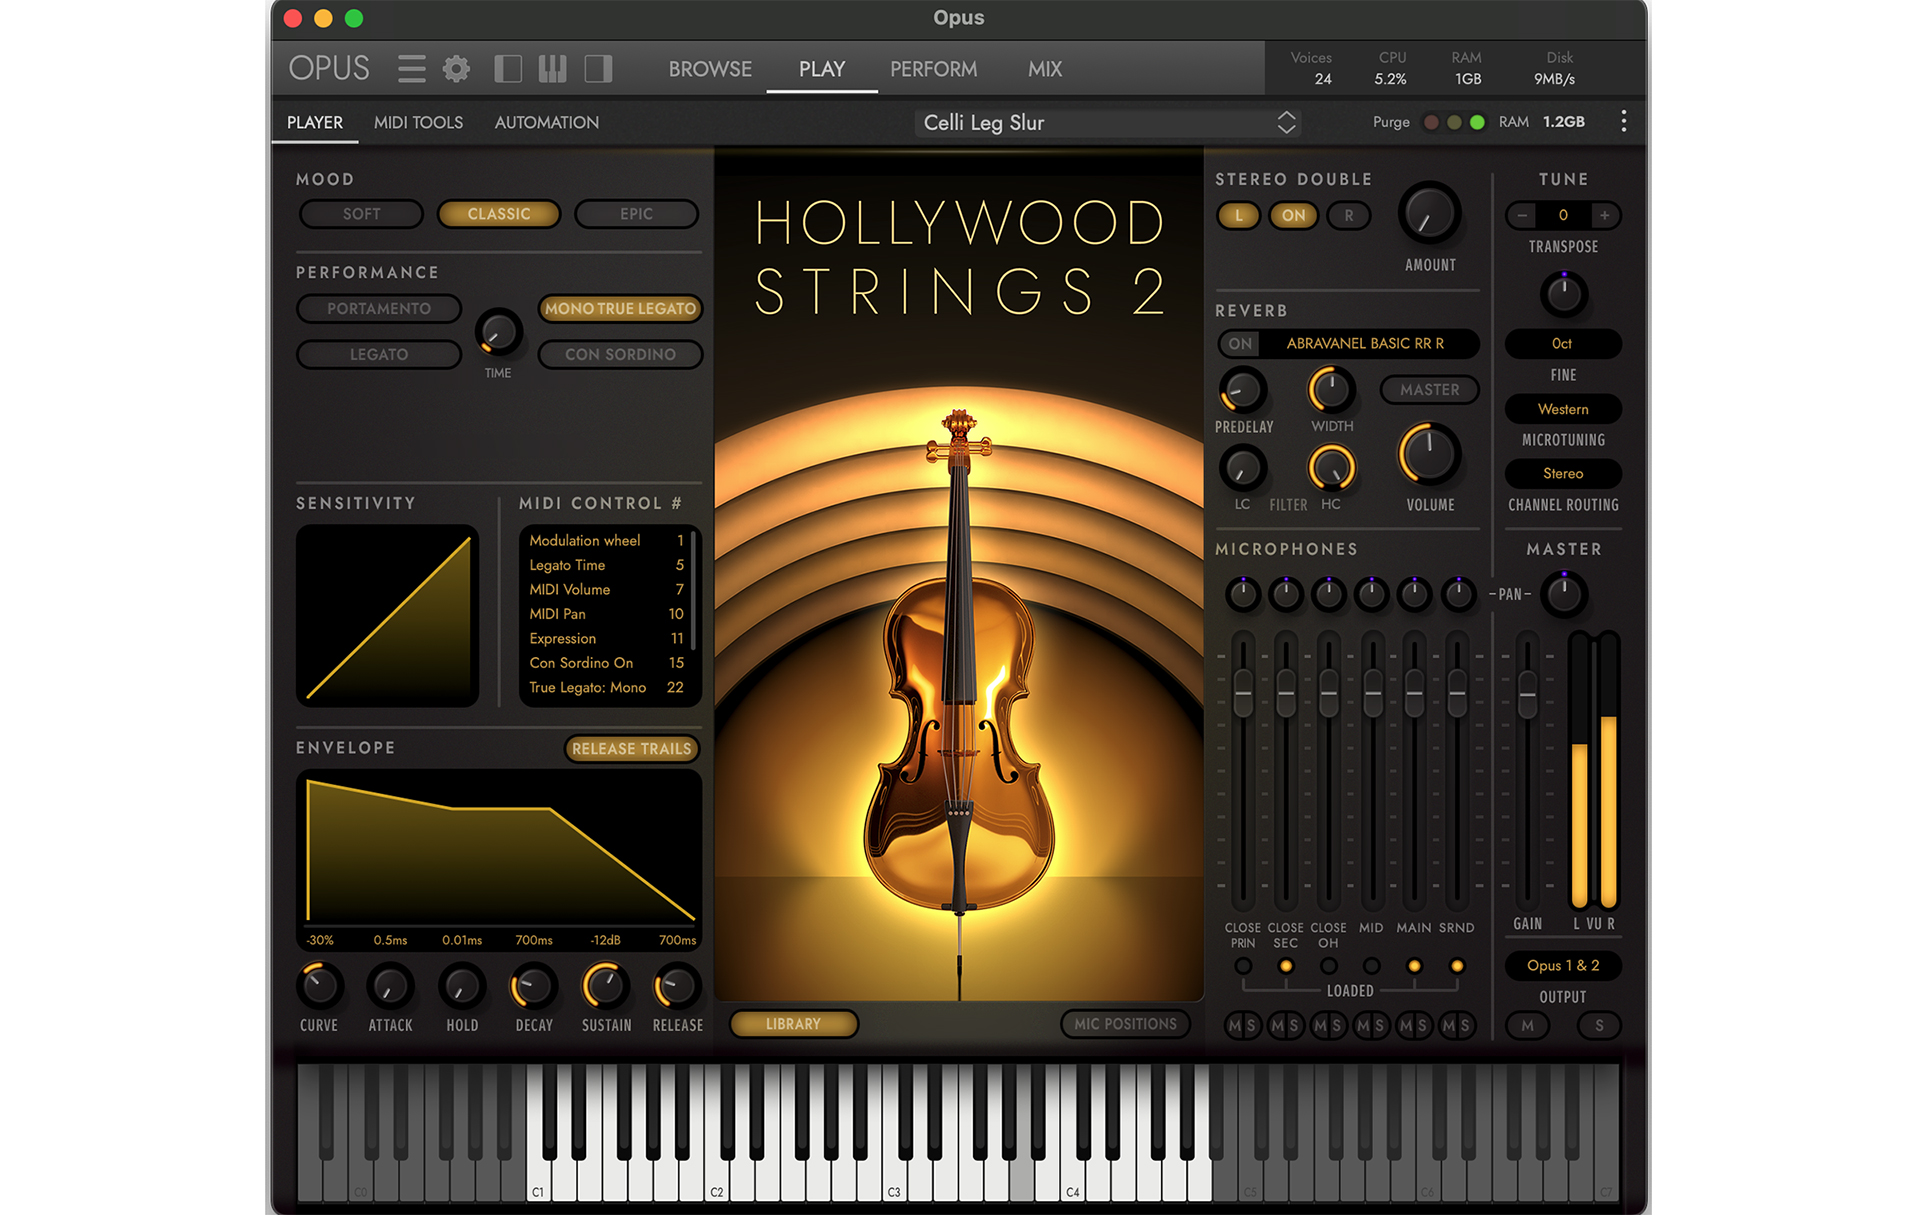Switch to the Browse page
This screenshot has width=1920, height=1215.
(x=710, y=69)
